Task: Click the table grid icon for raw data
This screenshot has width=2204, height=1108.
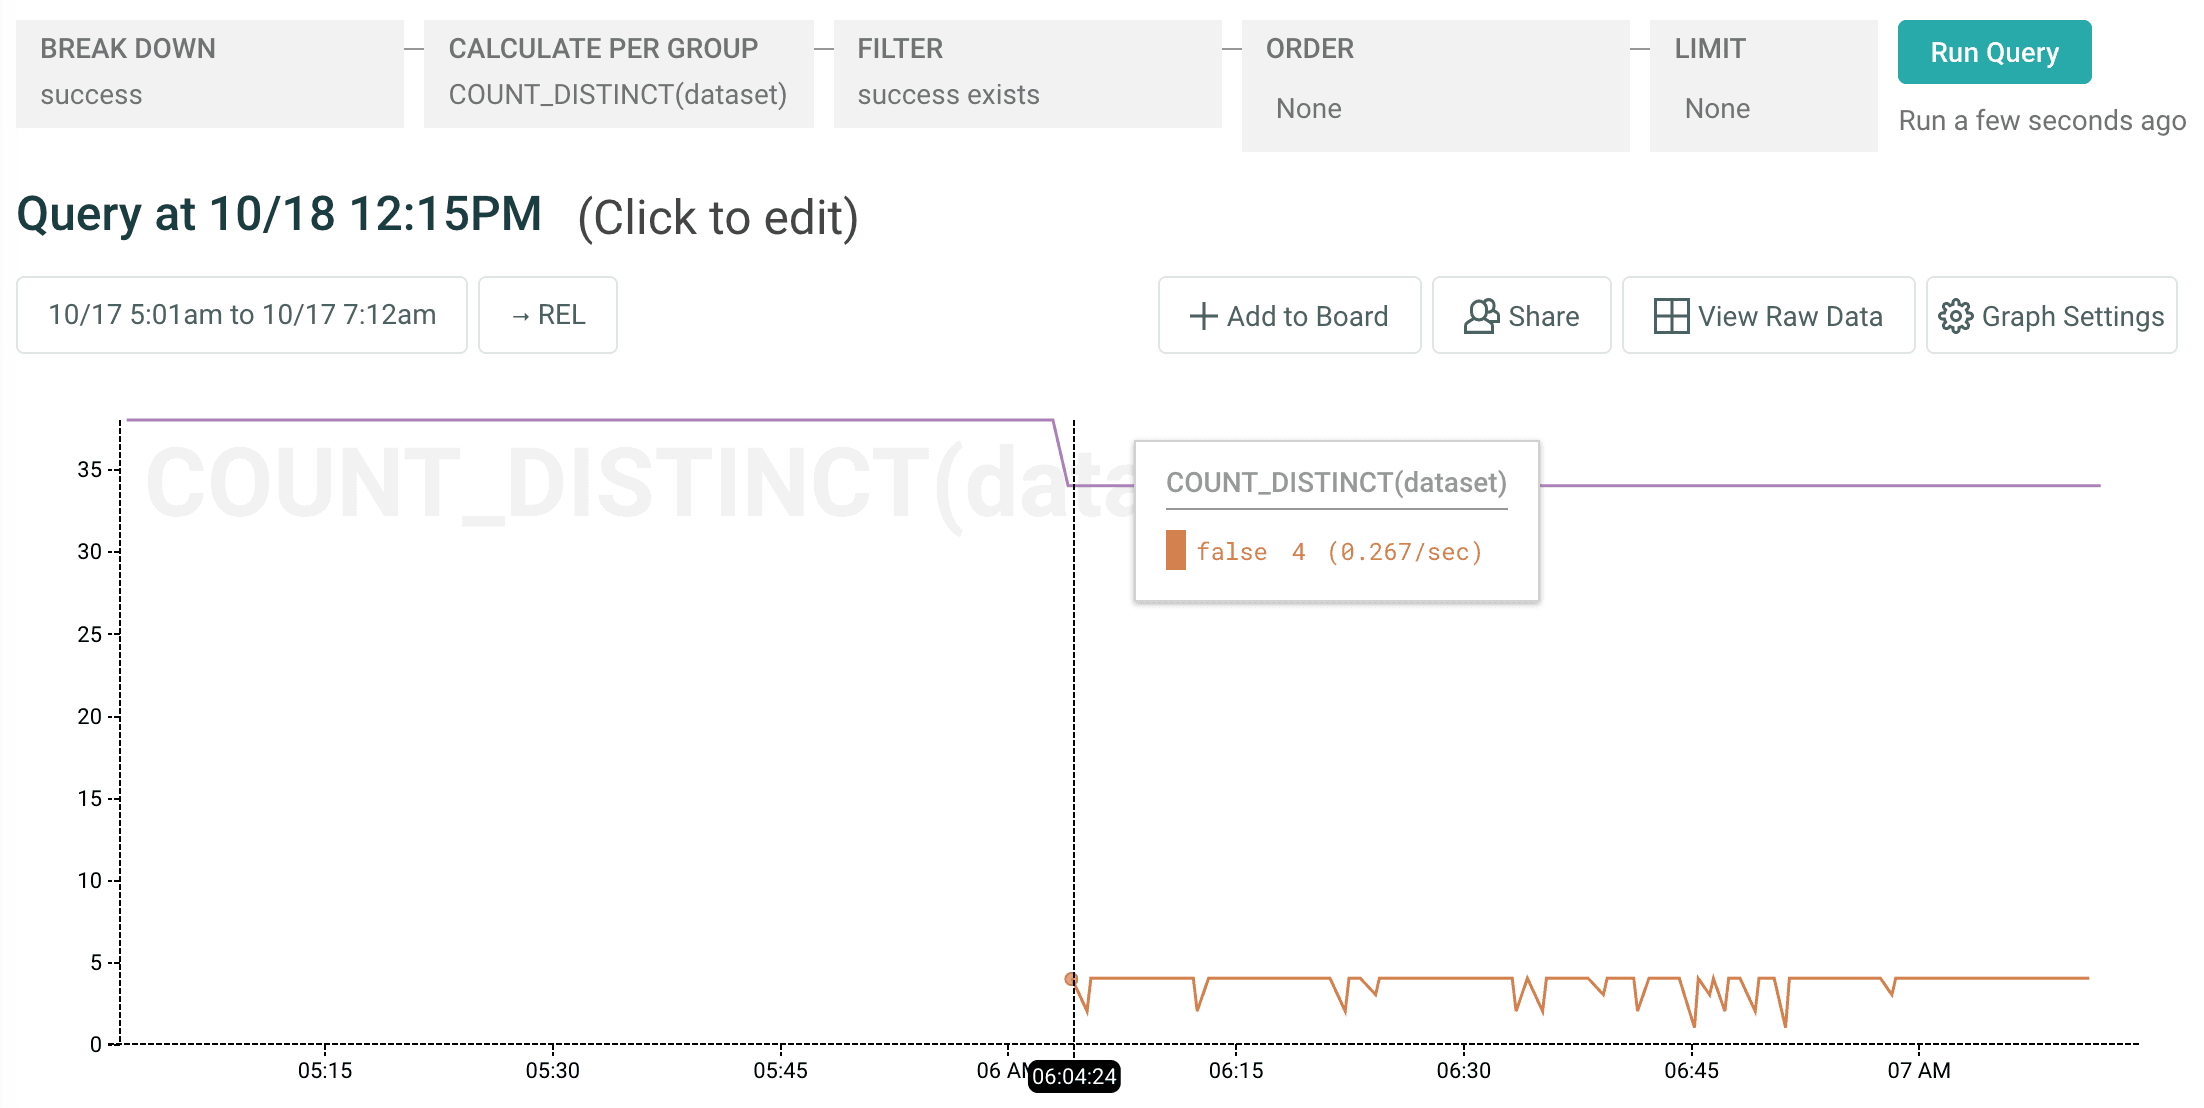Action: coord(1670,316)
